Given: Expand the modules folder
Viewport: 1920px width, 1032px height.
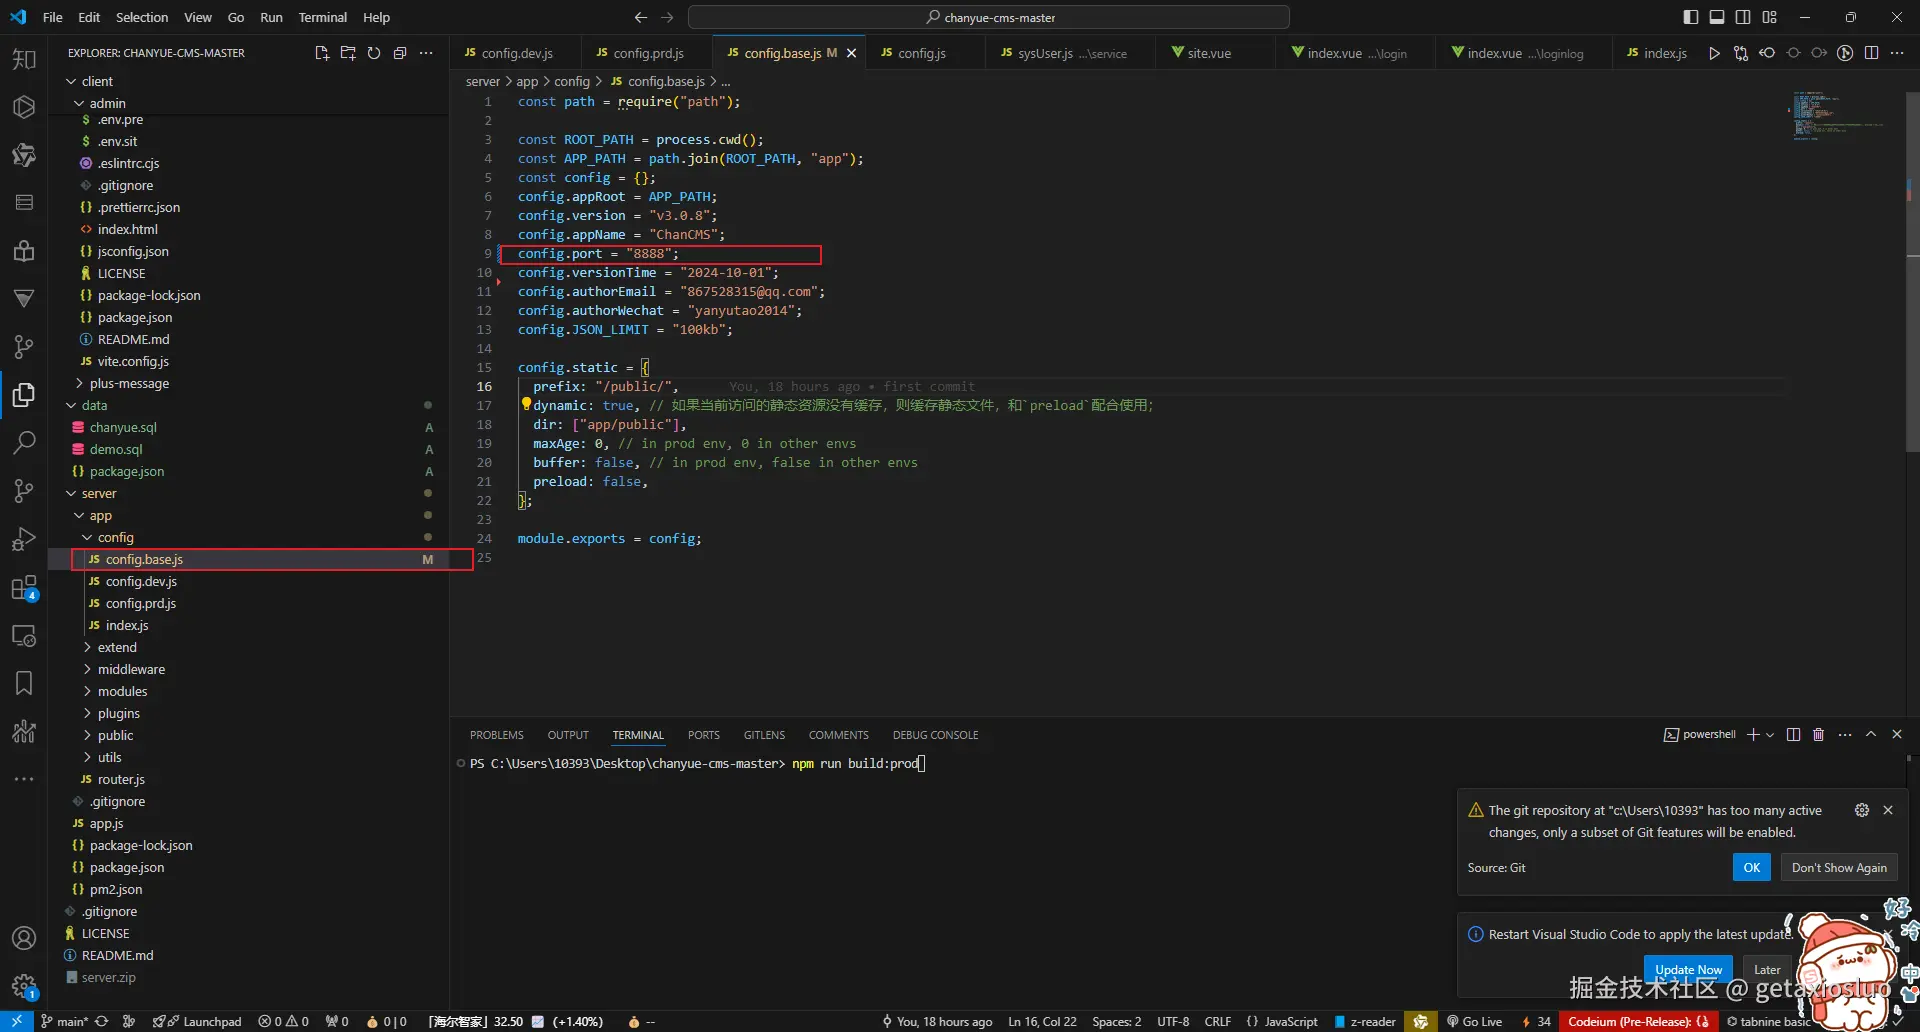Looking at the screenshot, I should (x=87, y=691).
